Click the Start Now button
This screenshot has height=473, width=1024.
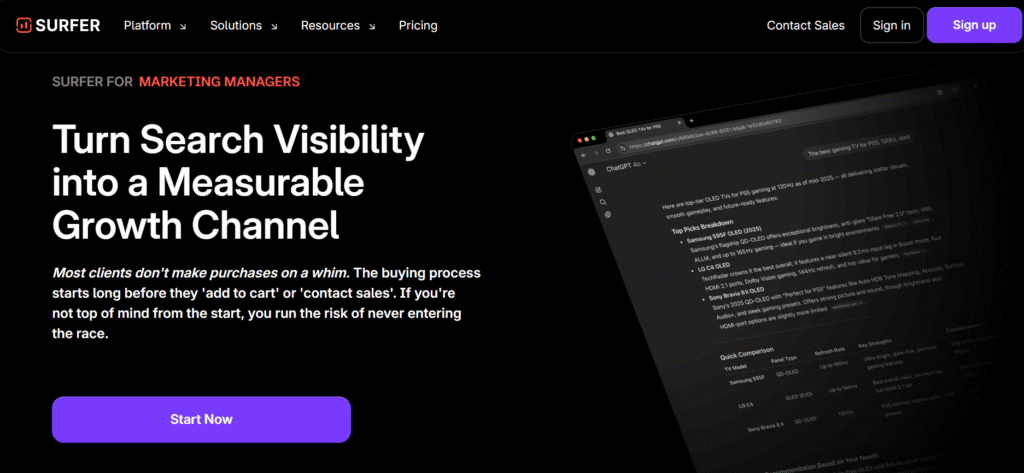coord(201,419)
